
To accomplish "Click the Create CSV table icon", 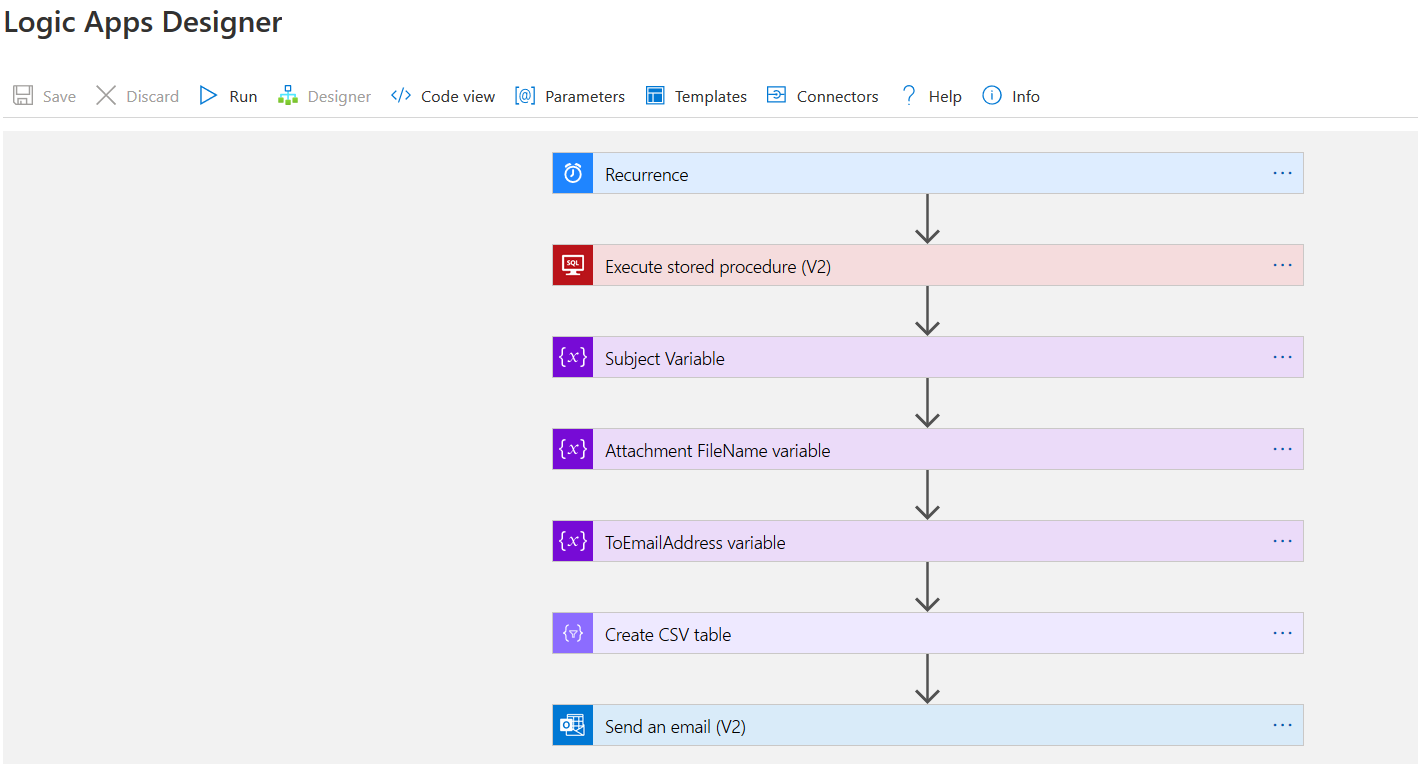I will (573, 633).
